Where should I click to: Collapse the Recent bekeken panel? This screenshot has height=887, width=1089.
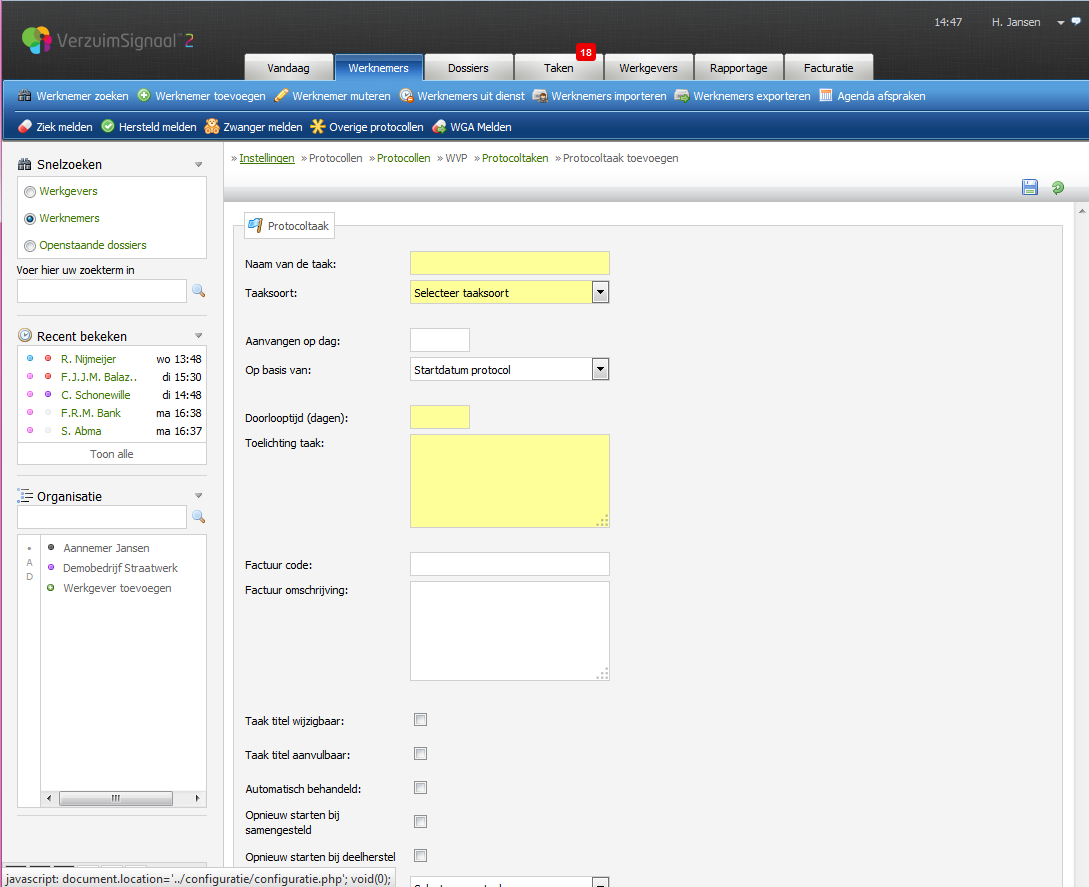click(x=198, y=336)
